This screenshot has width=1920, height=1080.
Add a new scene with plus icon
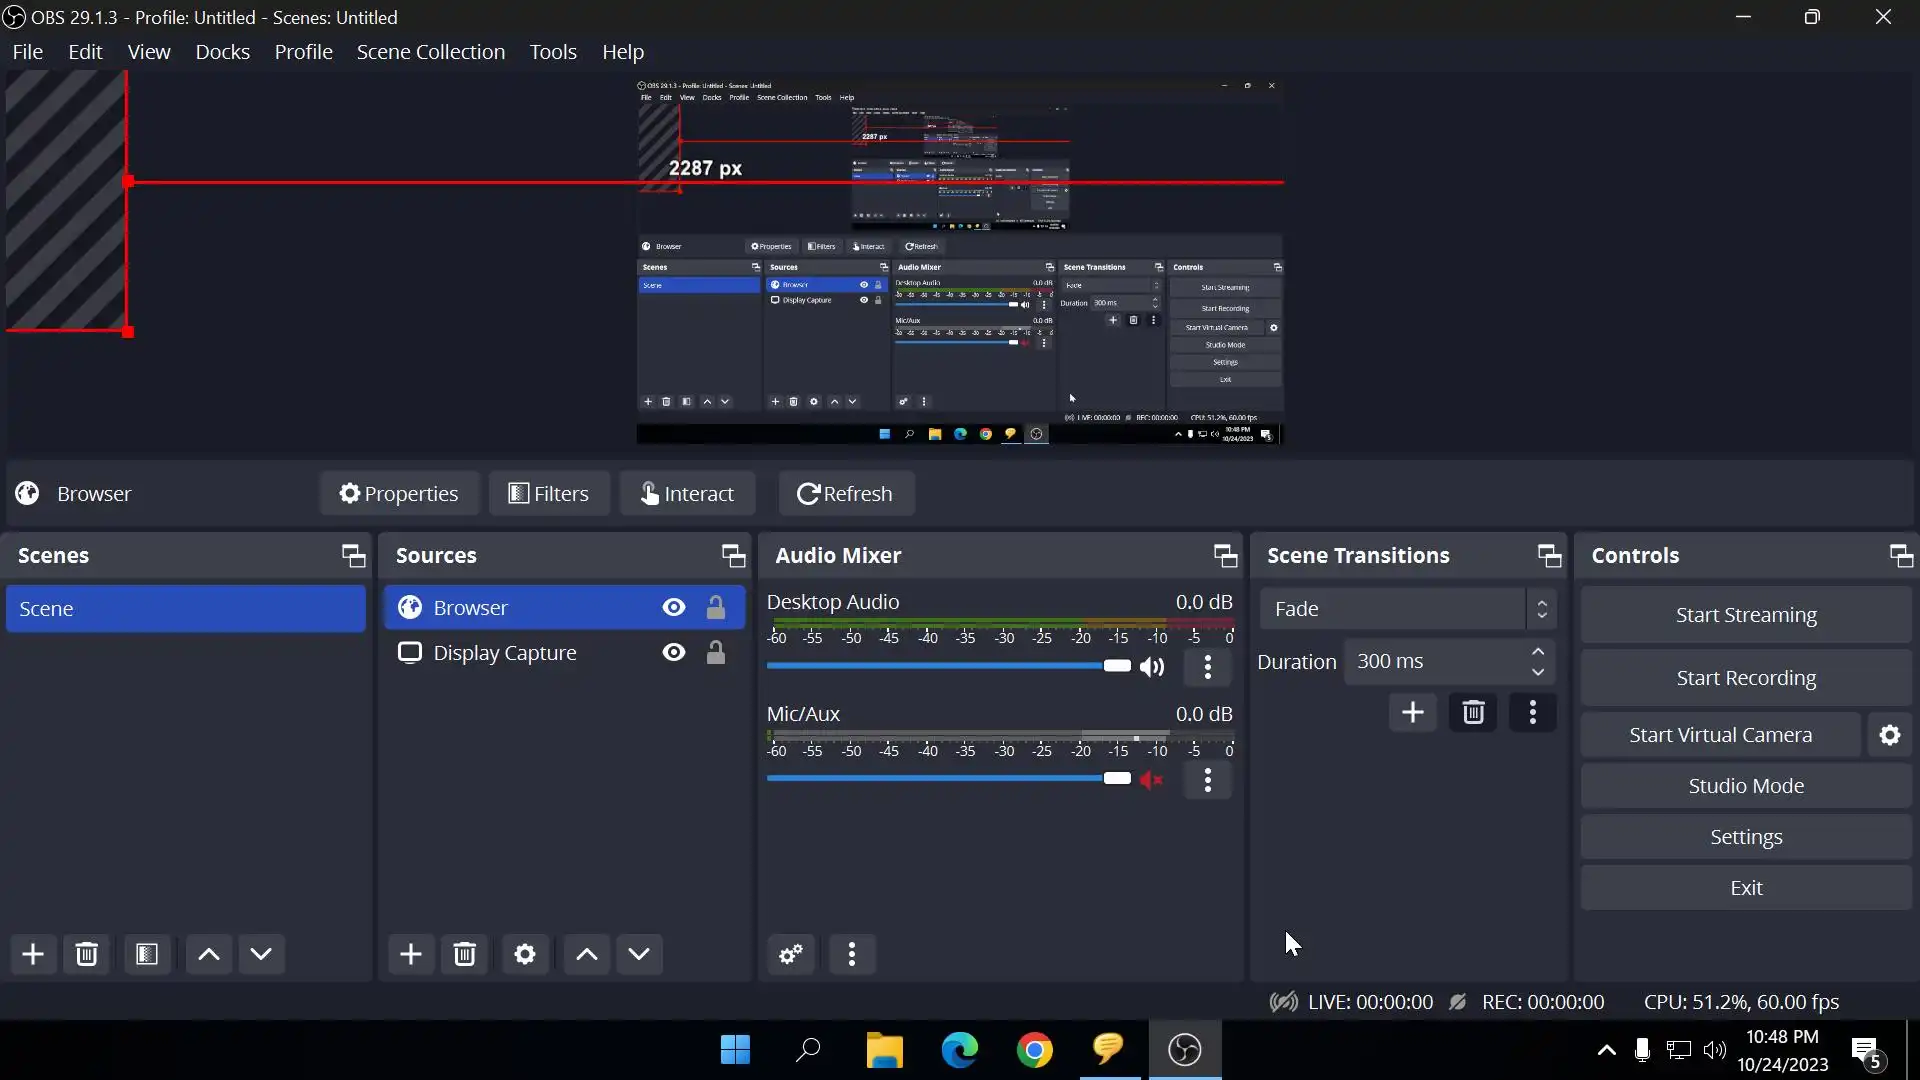click(x=33, y=954)
